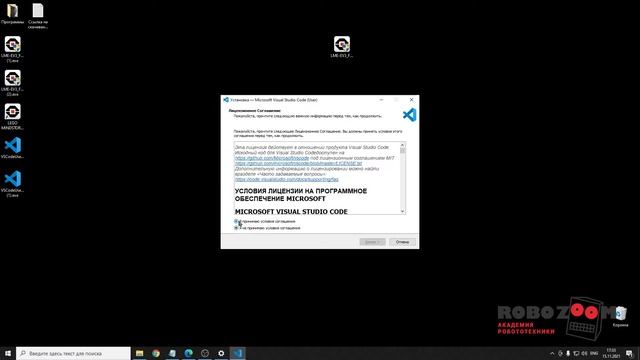The height and width of the screenshot is (360, 640).
Task: Close the Visual Studio Code setup window
Action: pyautogui.click(x=411, y=100)
